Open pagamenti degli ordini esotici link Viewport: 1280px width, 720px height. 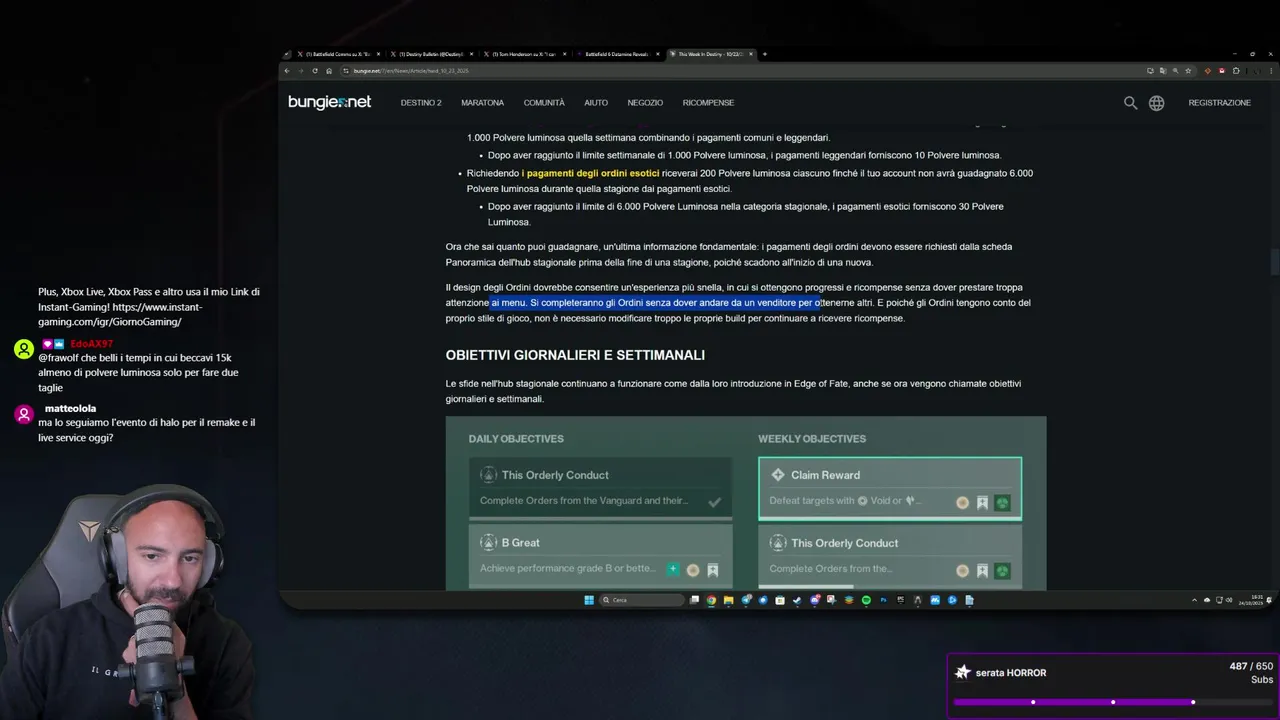point(590,173)
